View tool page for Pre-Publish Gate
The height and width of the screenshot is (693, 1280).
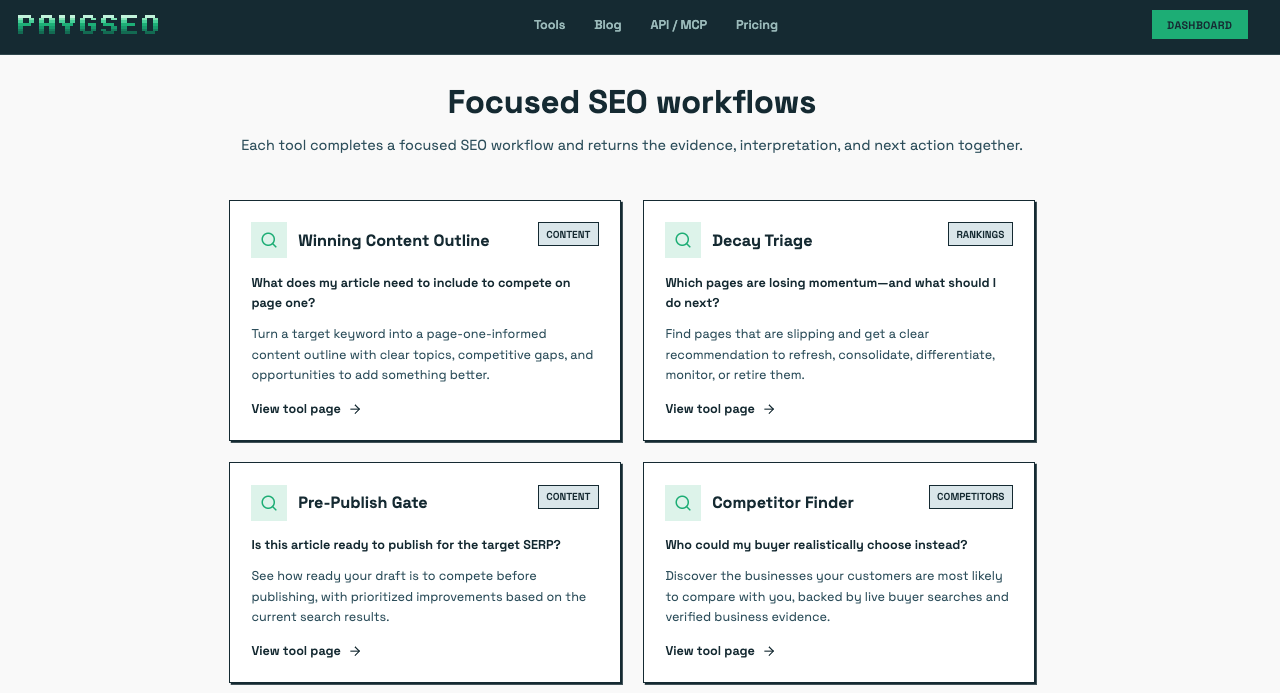306,651
